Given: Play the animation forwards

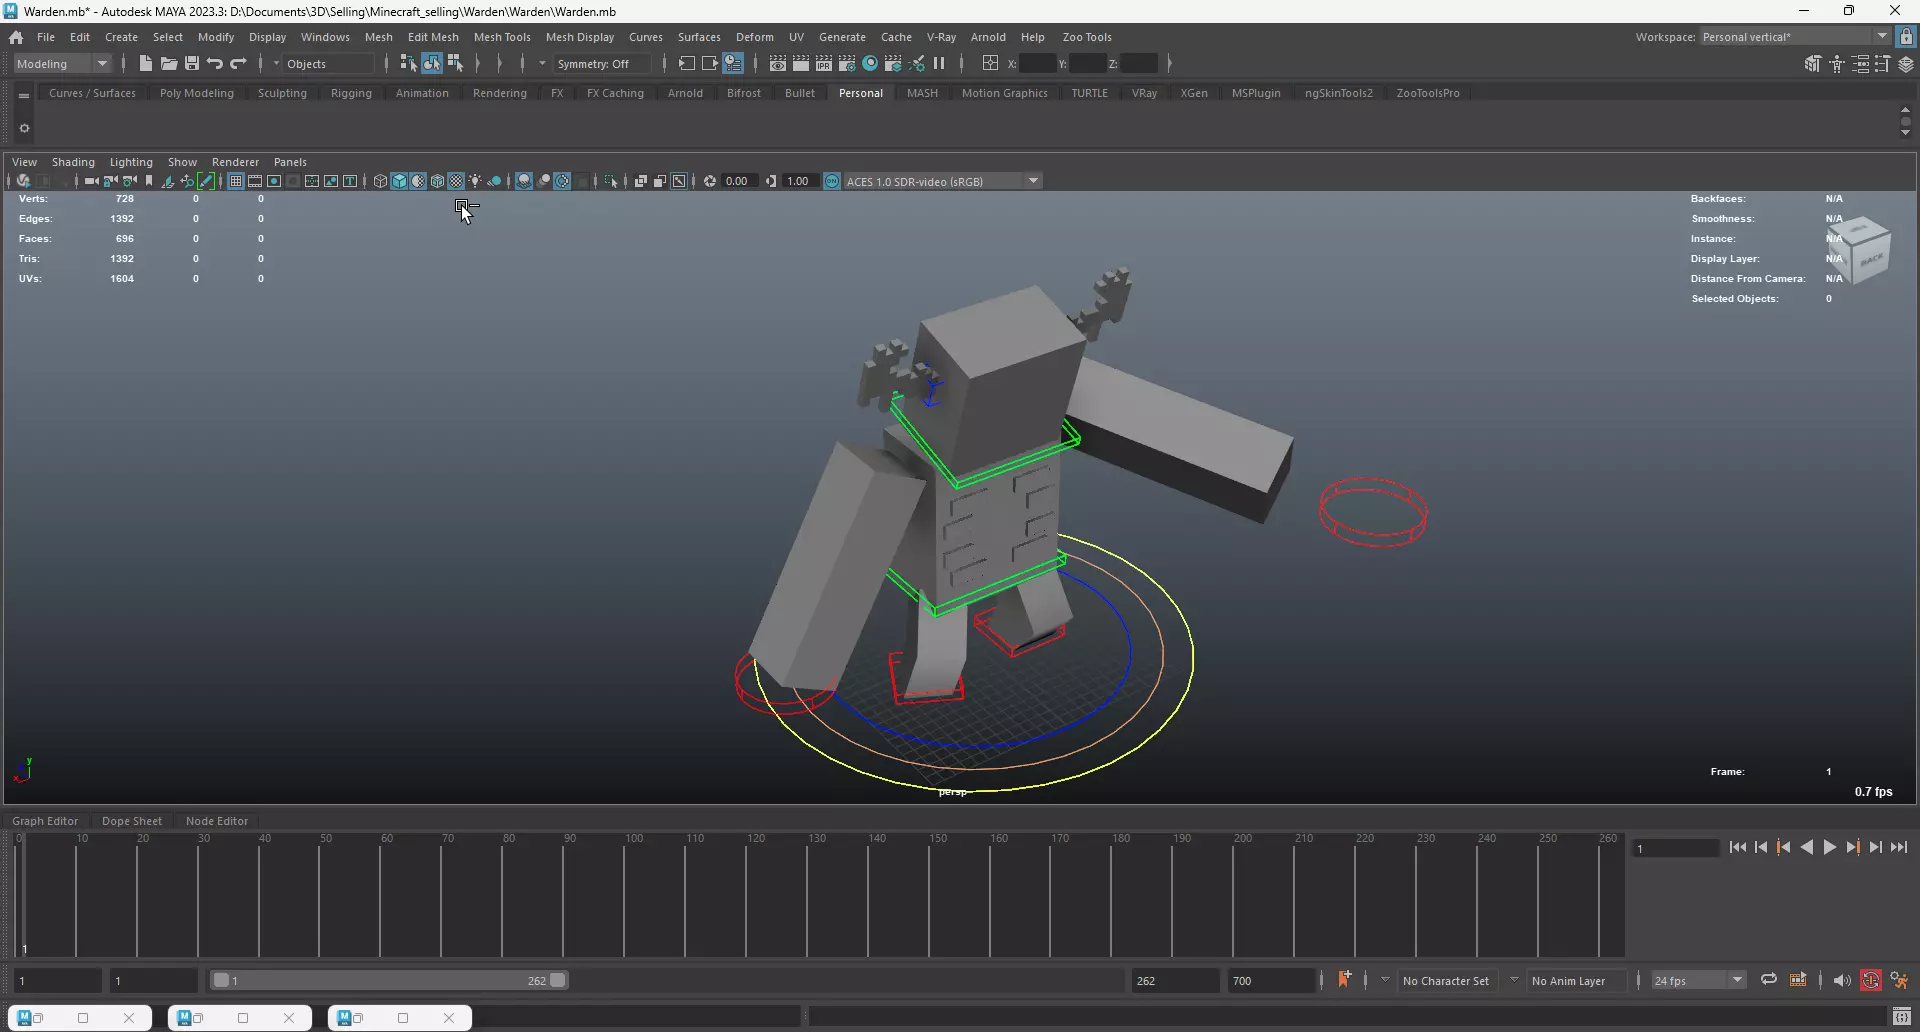Looking at the screenshot, I should (1829, 847).
